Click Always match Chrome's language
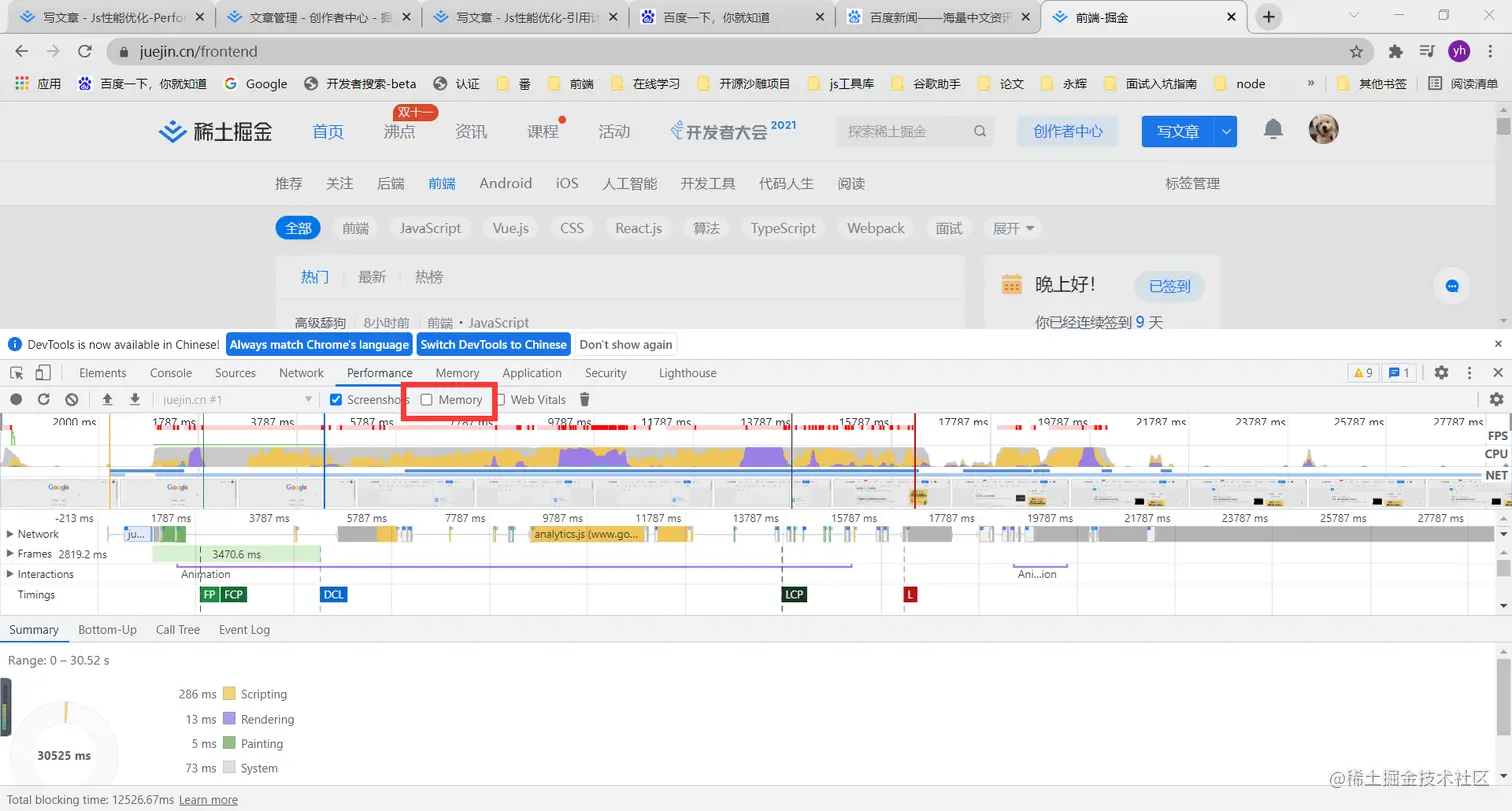 click(319, 344)
